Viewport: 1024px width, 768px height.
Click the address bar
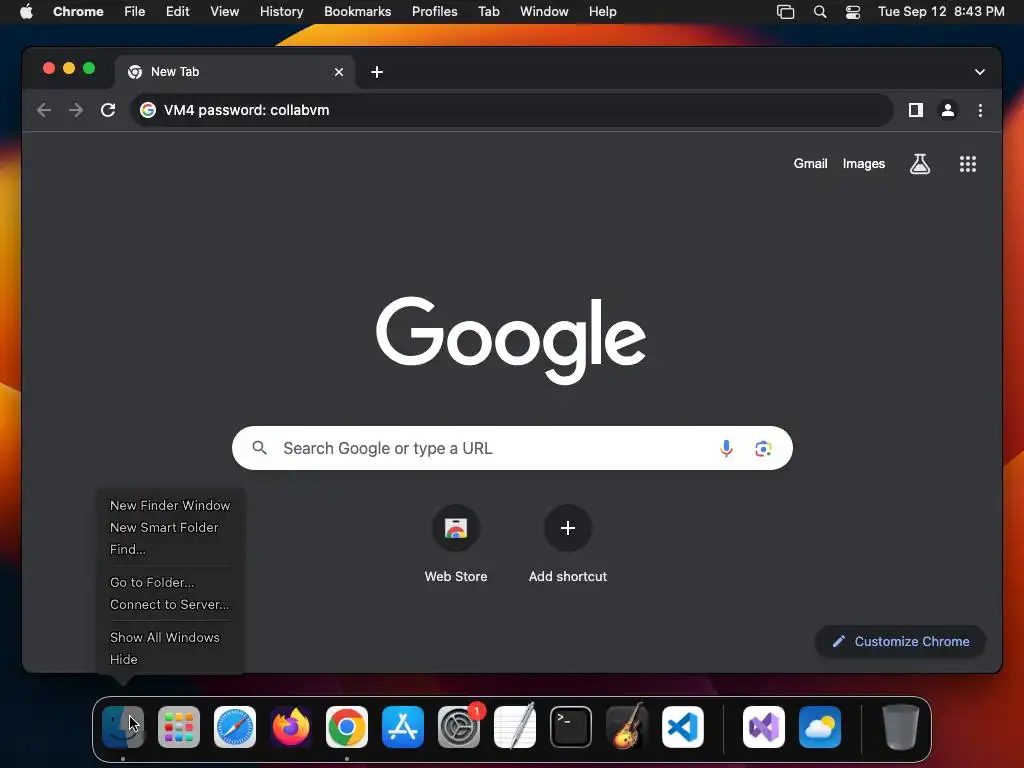pos(511,110)
